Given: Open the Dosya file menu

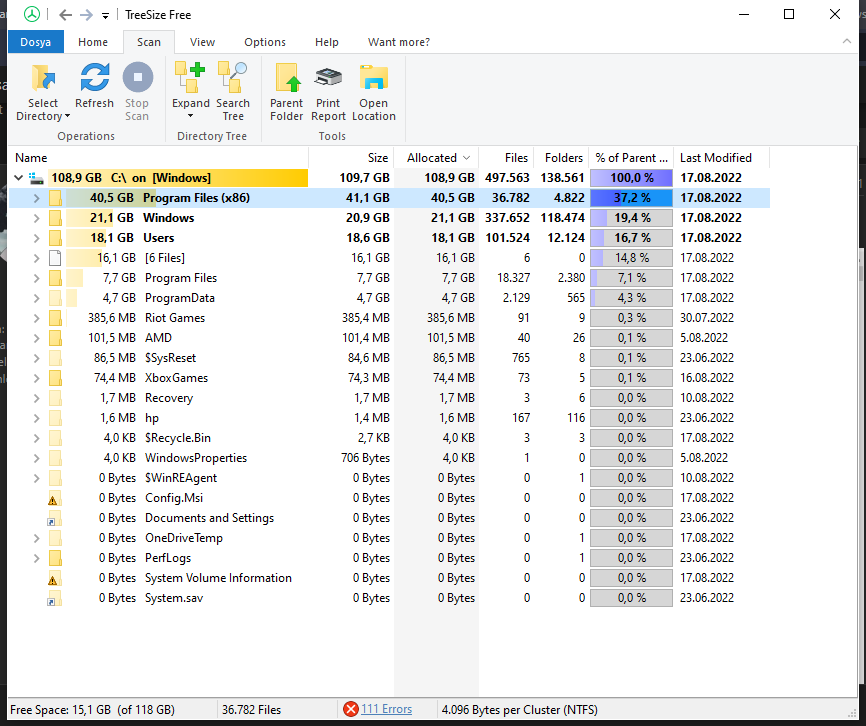Looking at the screenshot, I should pos(35,42).
